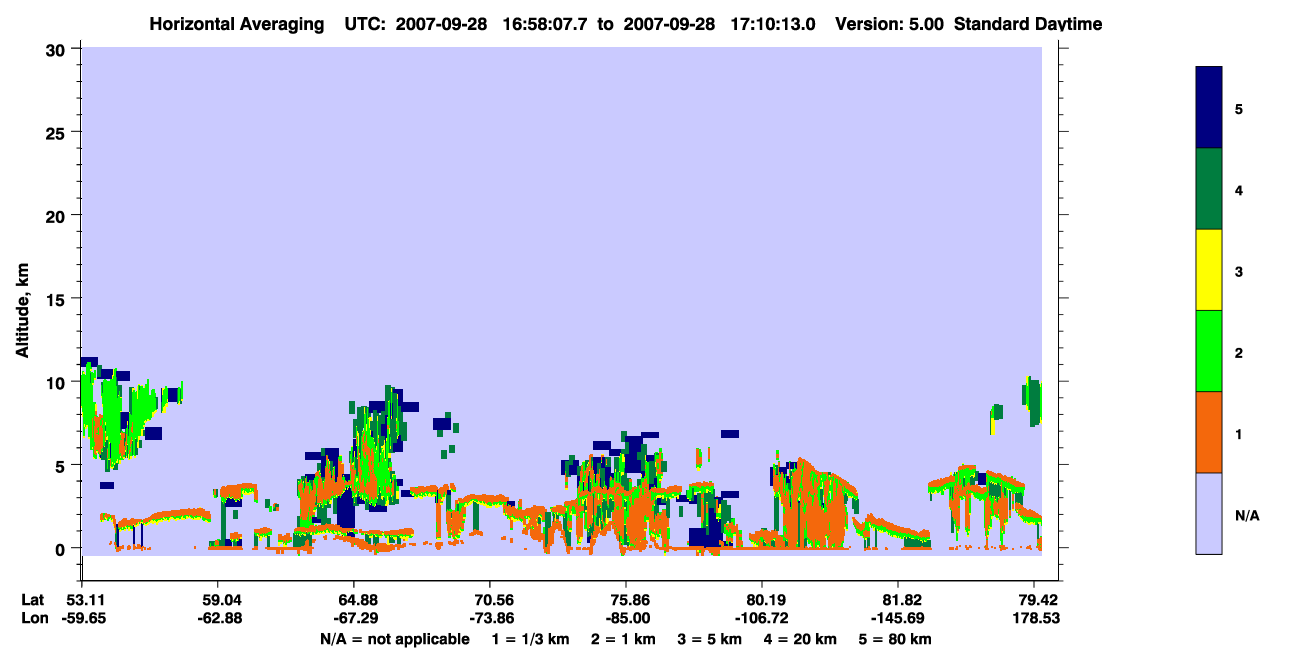
Task: Click the longitude value -67.29
Action: click(354, 618)
